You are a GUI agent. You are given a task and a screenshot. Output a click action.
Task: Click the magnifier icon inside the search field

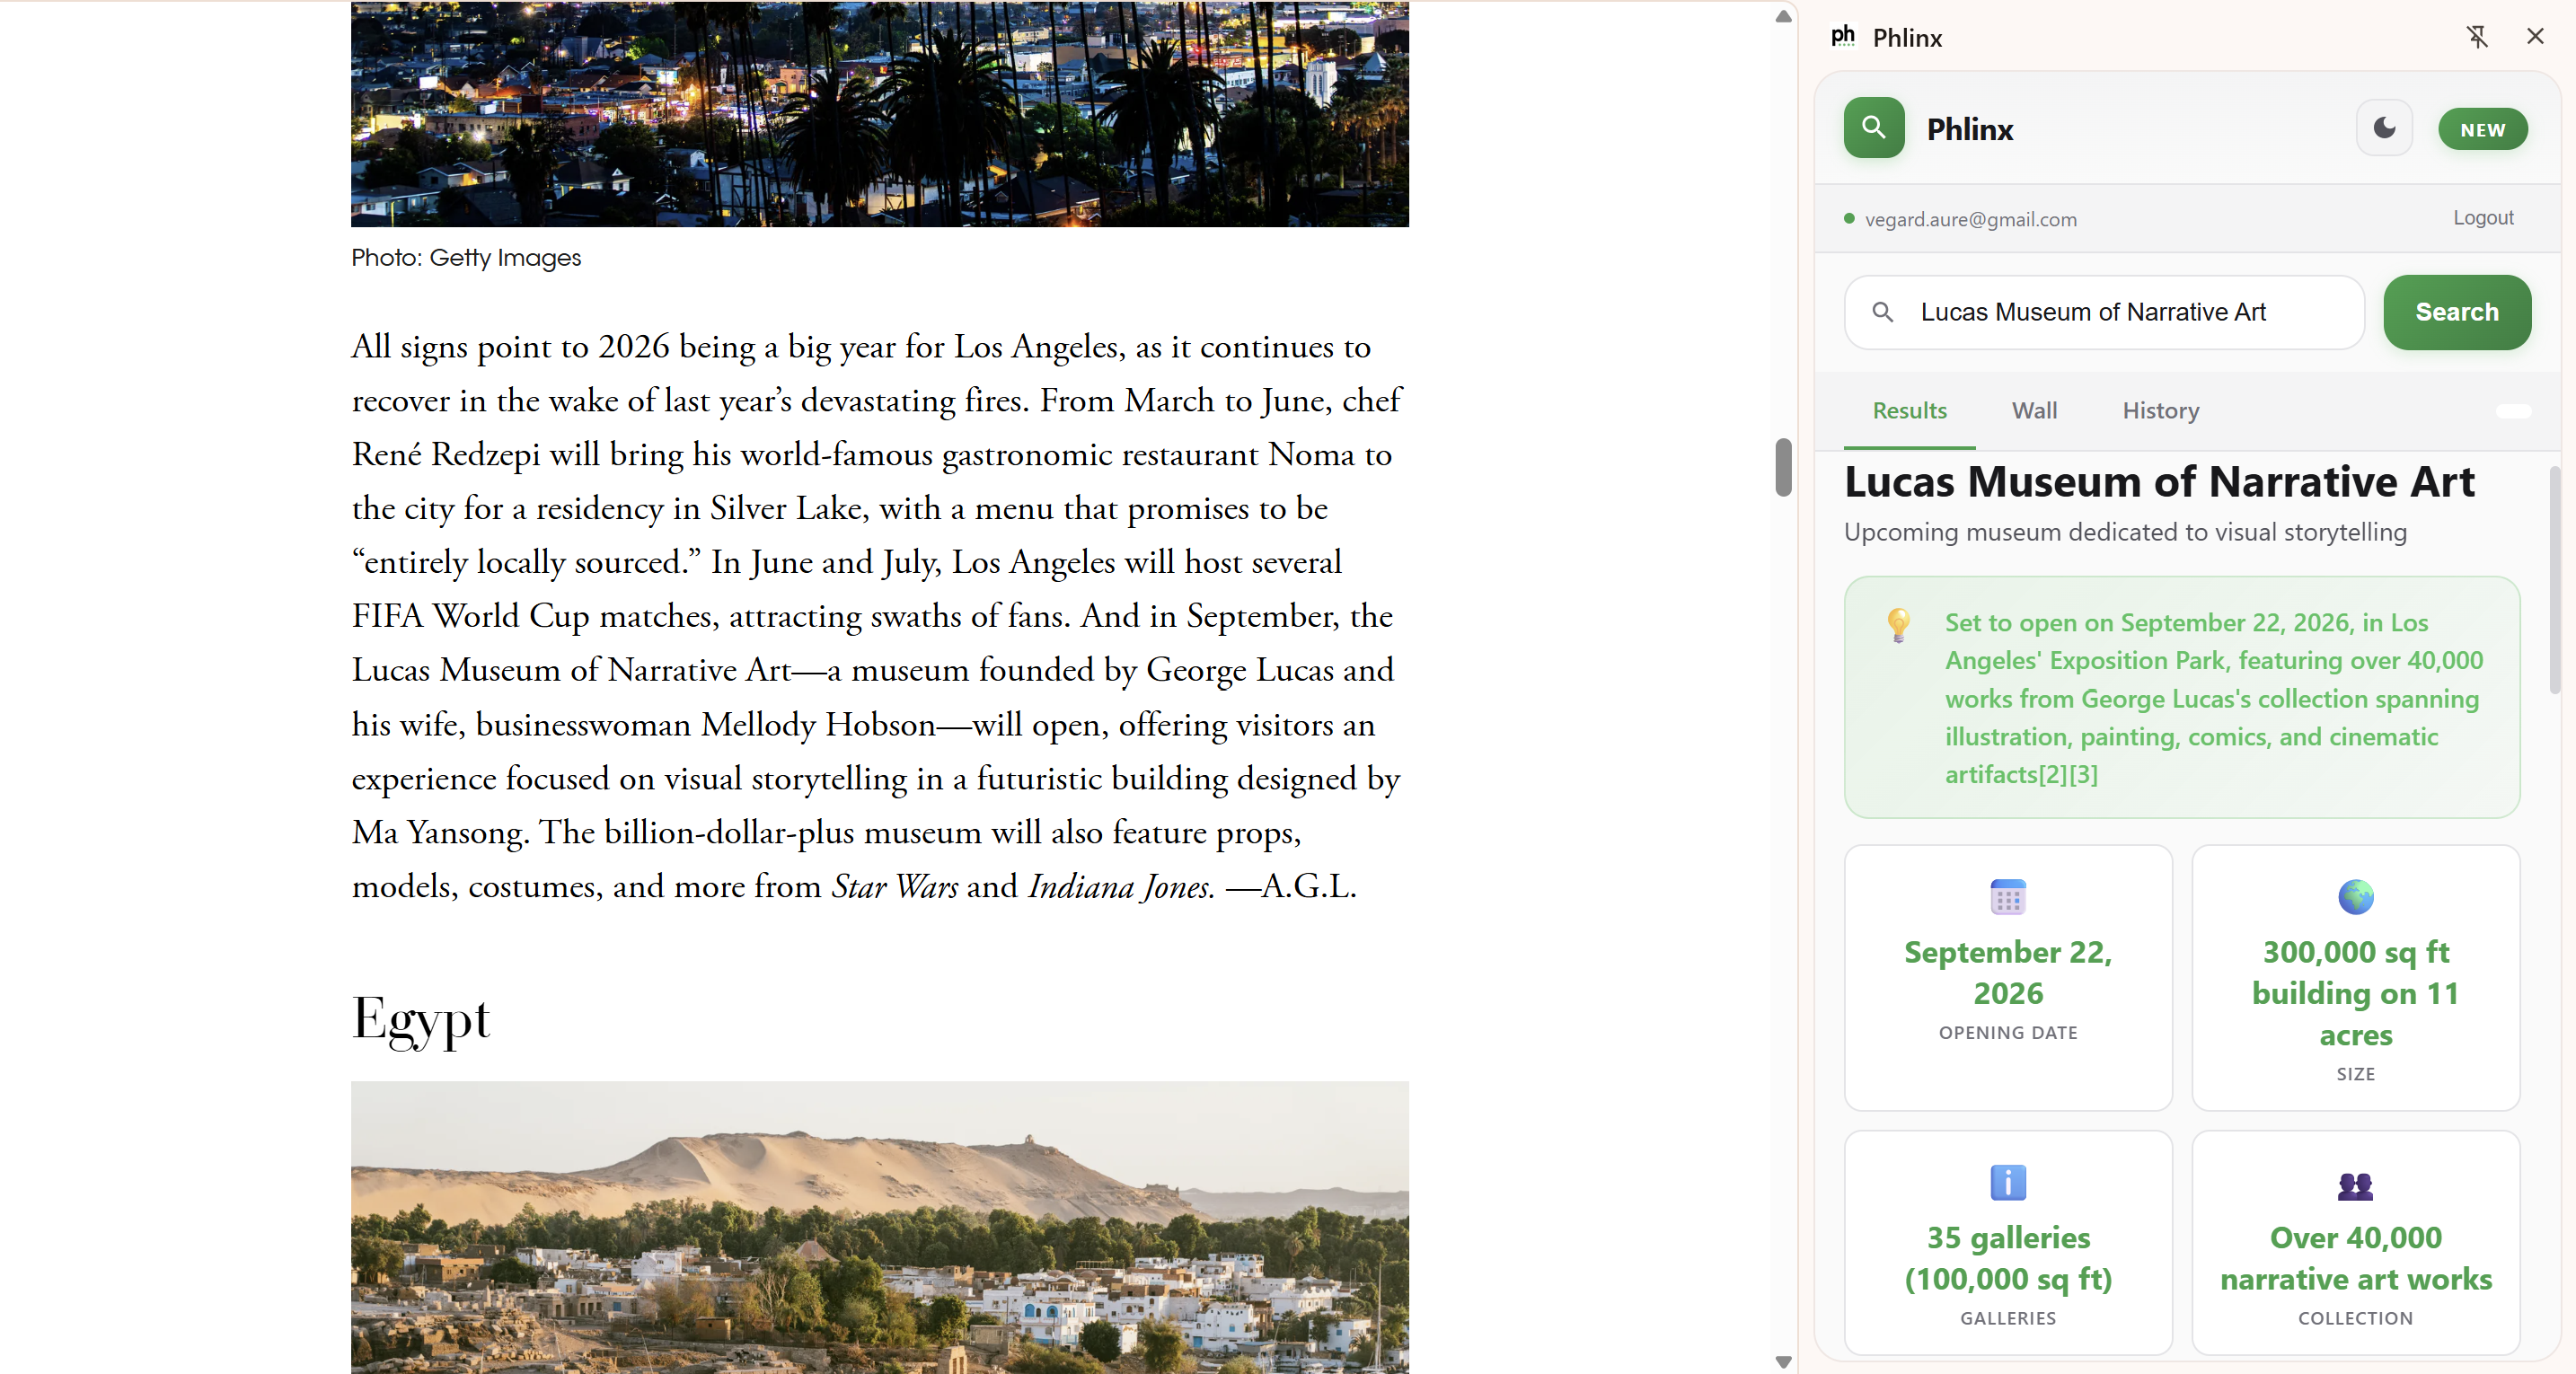click(1883, 312)
